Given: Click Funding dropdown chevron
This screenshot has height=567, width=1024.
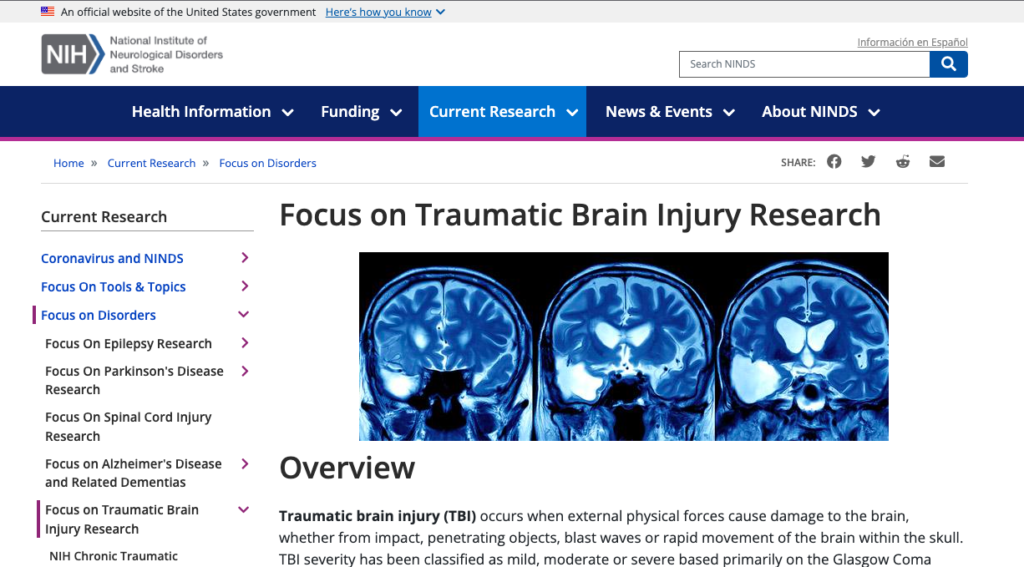Looking at the screenshot, I should point(396,112).
